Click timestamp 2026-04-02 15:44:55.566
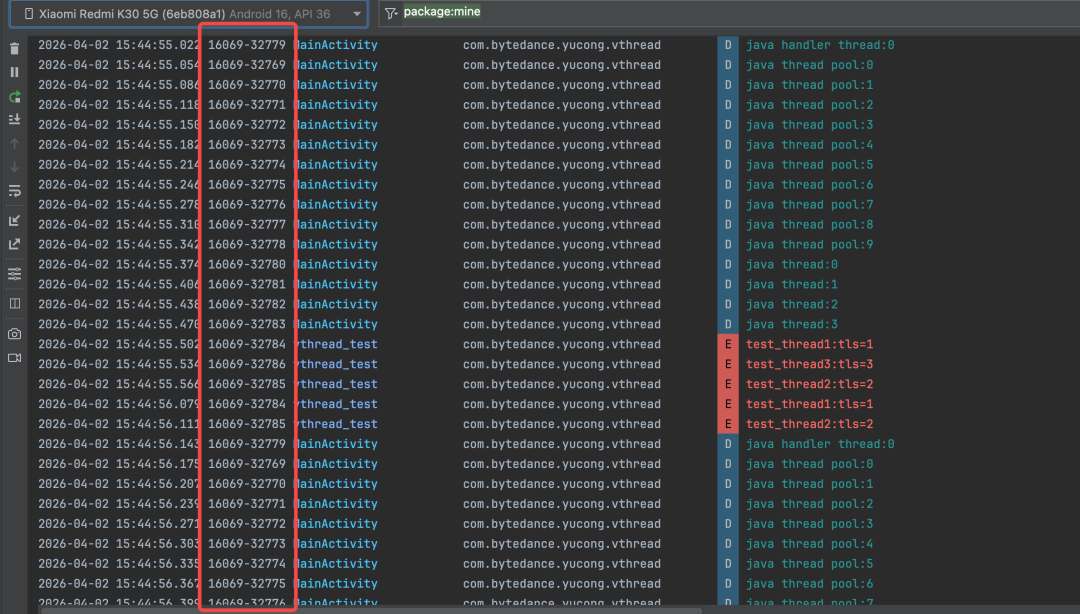This screenshot has width=1080, height=614. click(118, 385)
